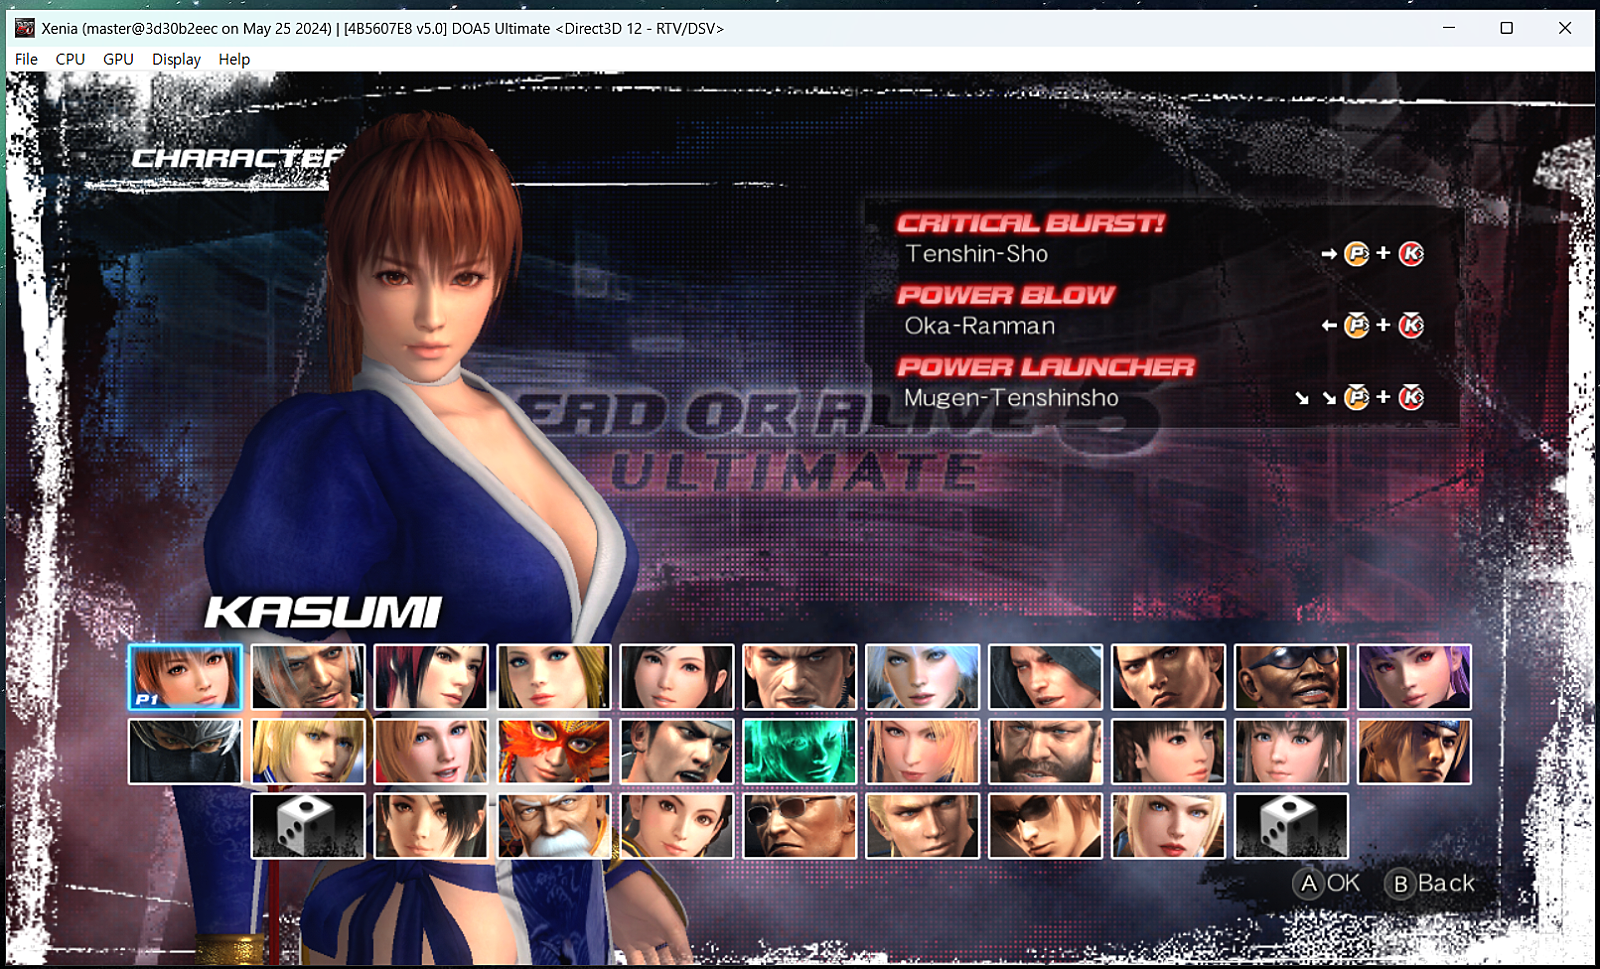1600x969 pixels.
Task: Click the K kick icon for Tenshin-Sho
Action: click(1411, 254)
